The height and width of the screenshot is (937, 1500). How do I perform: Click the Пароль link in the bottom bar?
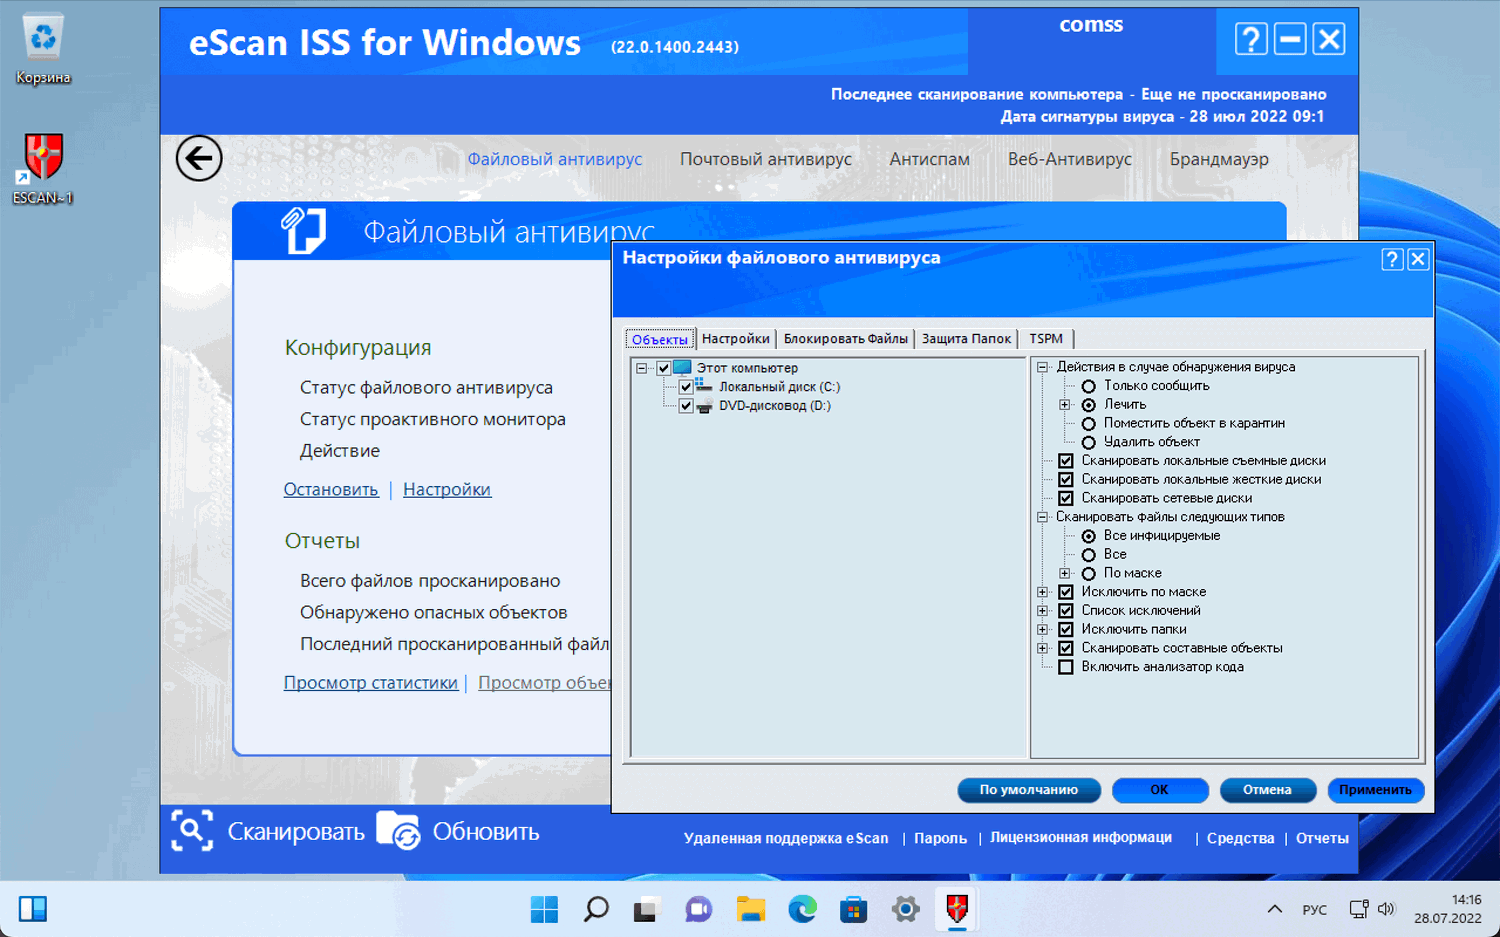pos(940,838)
